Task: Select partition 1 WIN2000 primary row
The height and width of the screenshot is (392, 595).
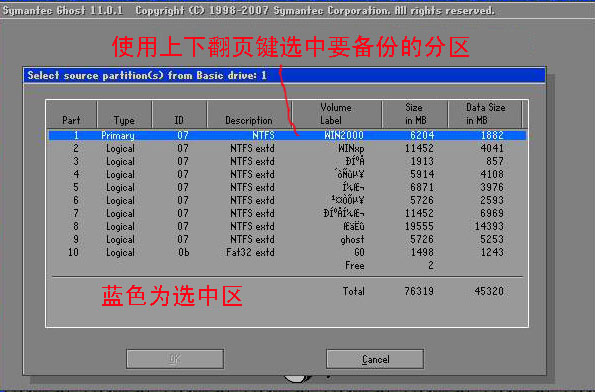Action: click(x=287, y=135)
